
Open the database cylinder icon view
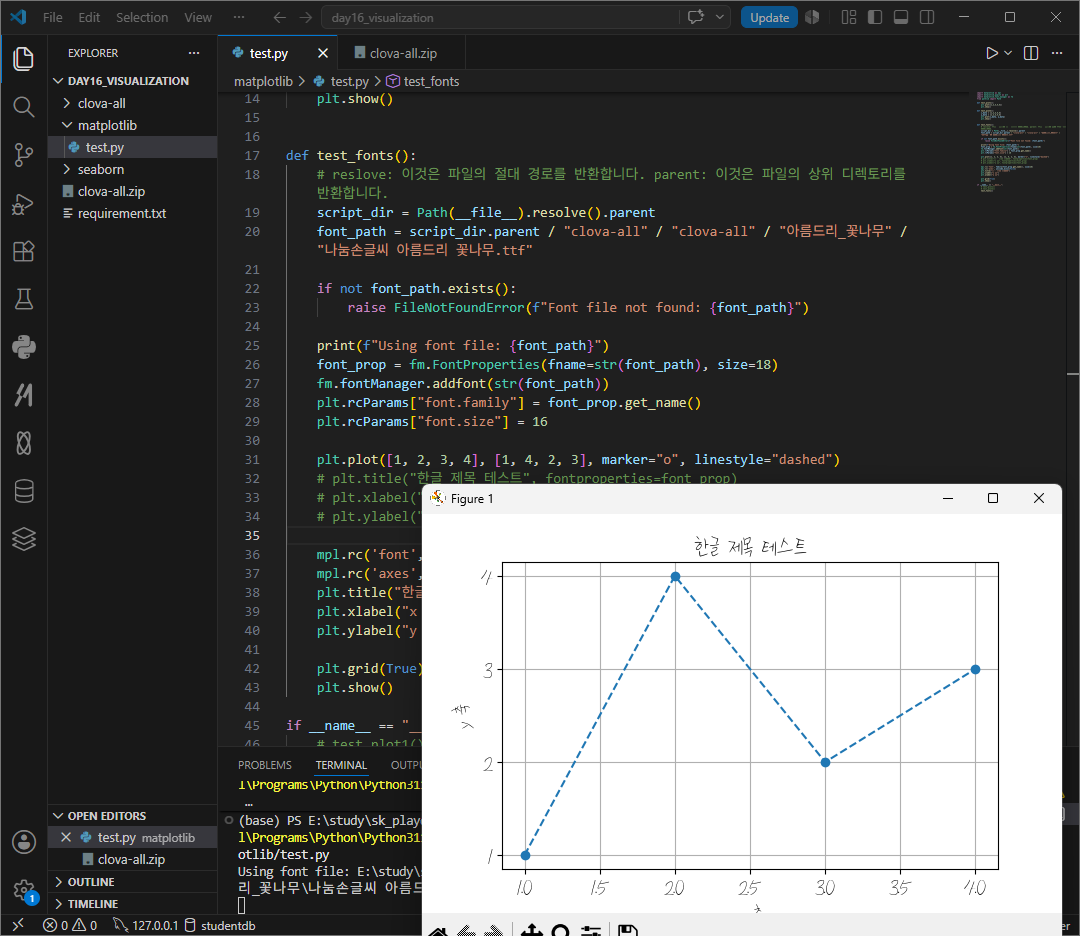(x=23, y=491)
